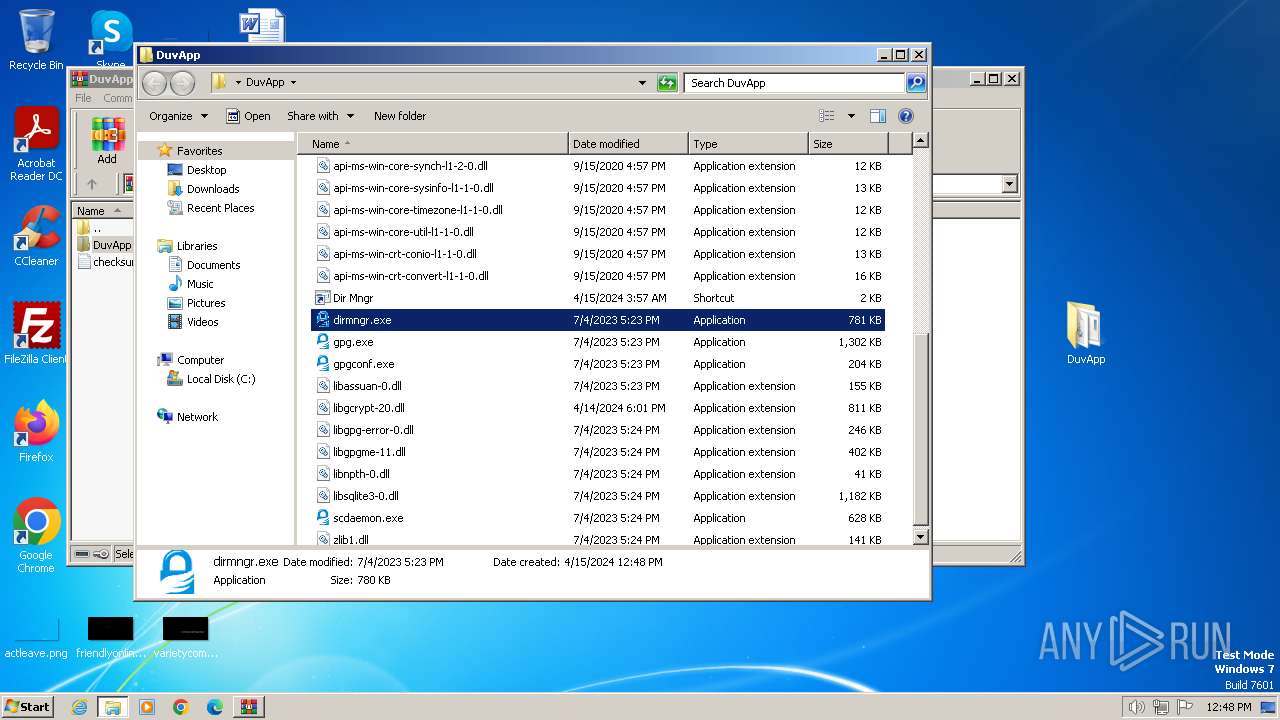Click Action Center flag in tray
This screenshot has height=720, width=1280.
(1186, 707)
